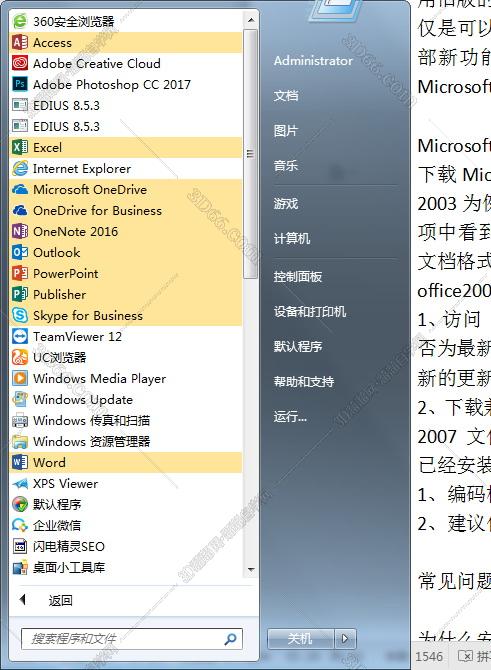Screen dimensions: 491x670
Task: Launch OneDrive for Business icon
Action: point(20,210)
